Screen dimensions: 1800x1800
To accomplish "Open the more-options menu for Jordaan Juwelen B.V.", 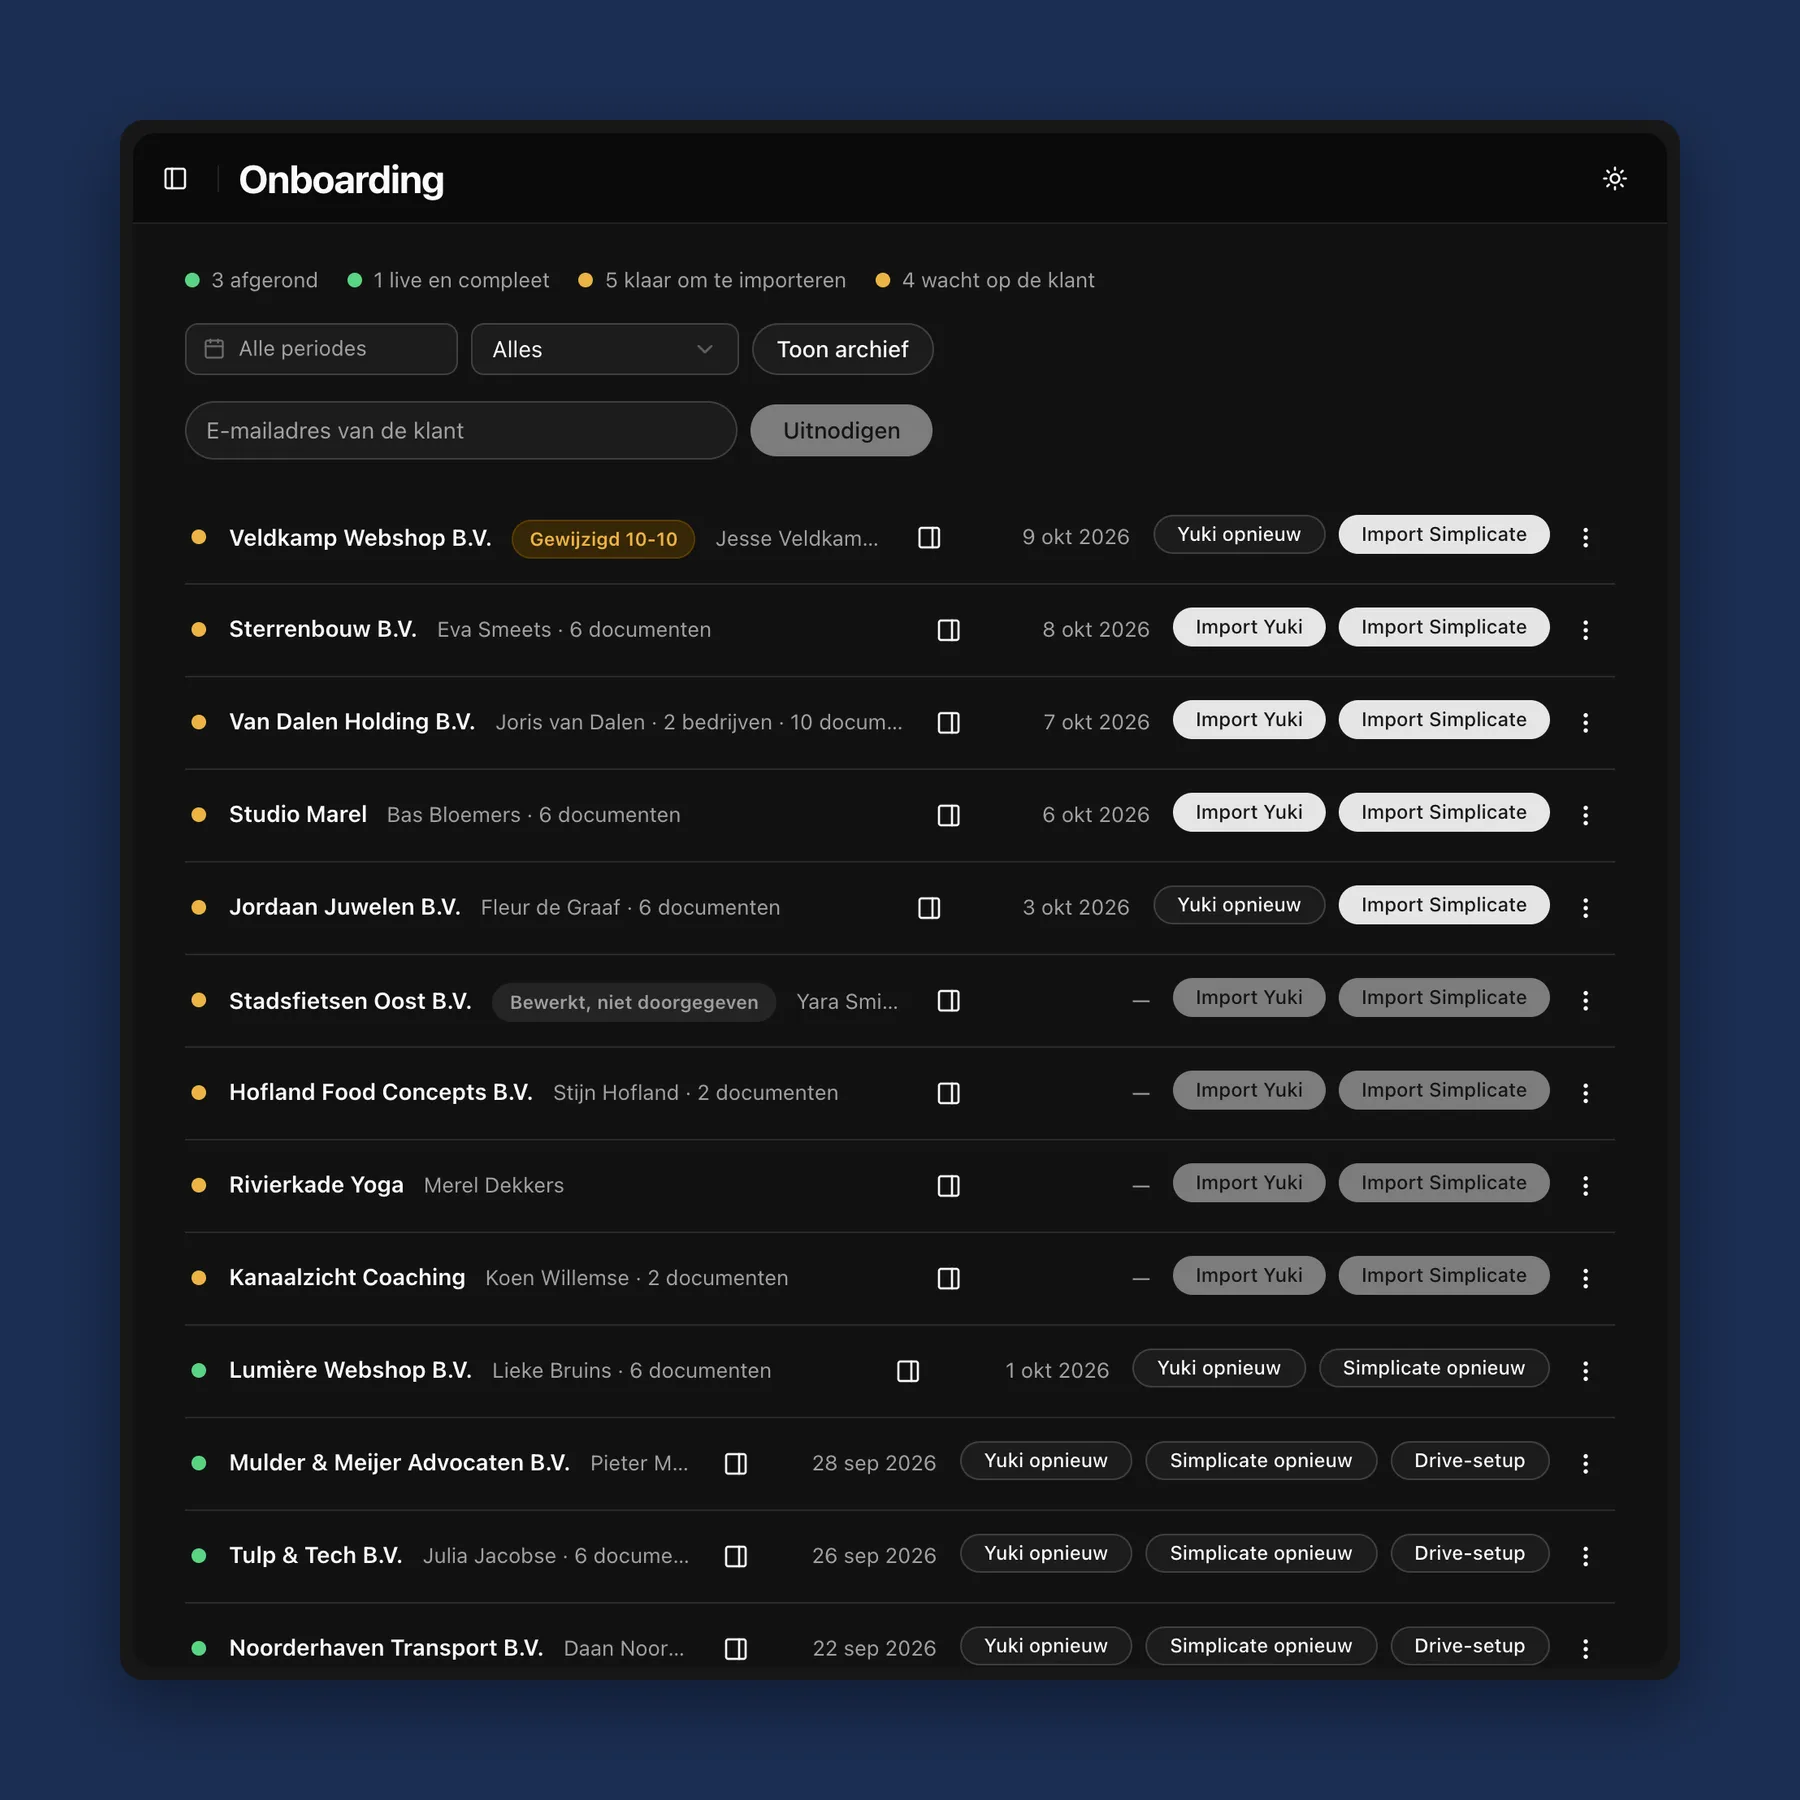I will (x=1585, y=908).
